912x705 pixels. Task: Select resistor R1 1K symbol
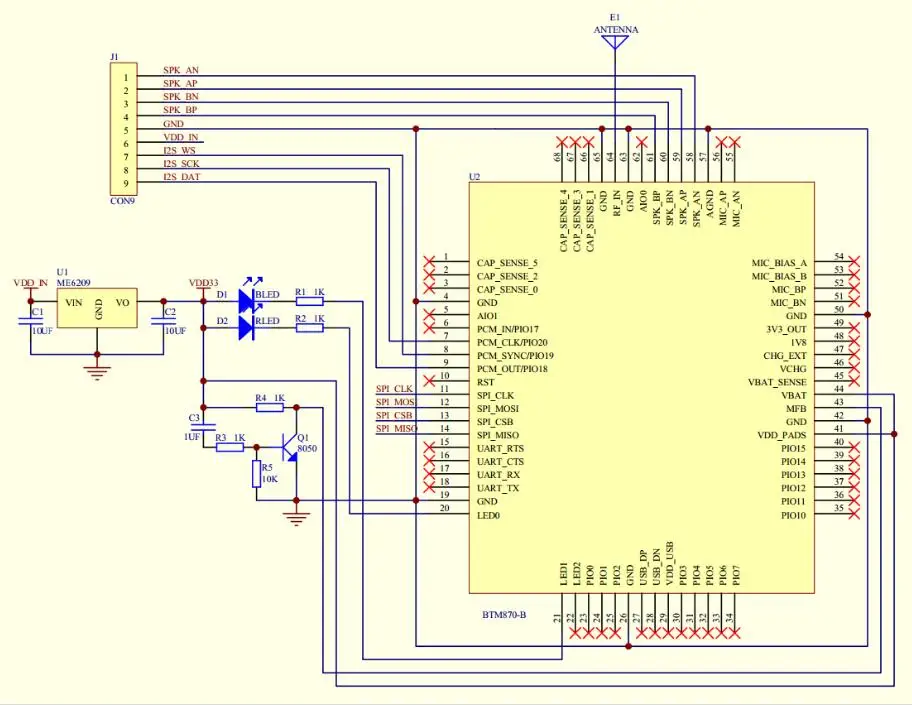pyautogui.click(x=309, y=301)
